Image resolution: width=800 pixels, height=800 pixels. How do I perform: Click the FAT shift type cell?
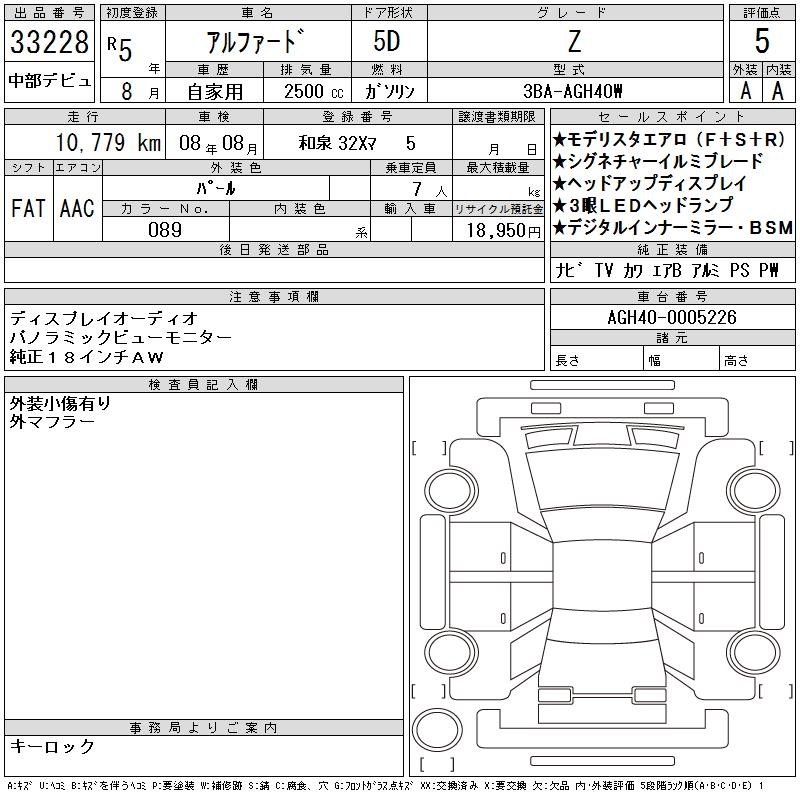click(27, 208)
